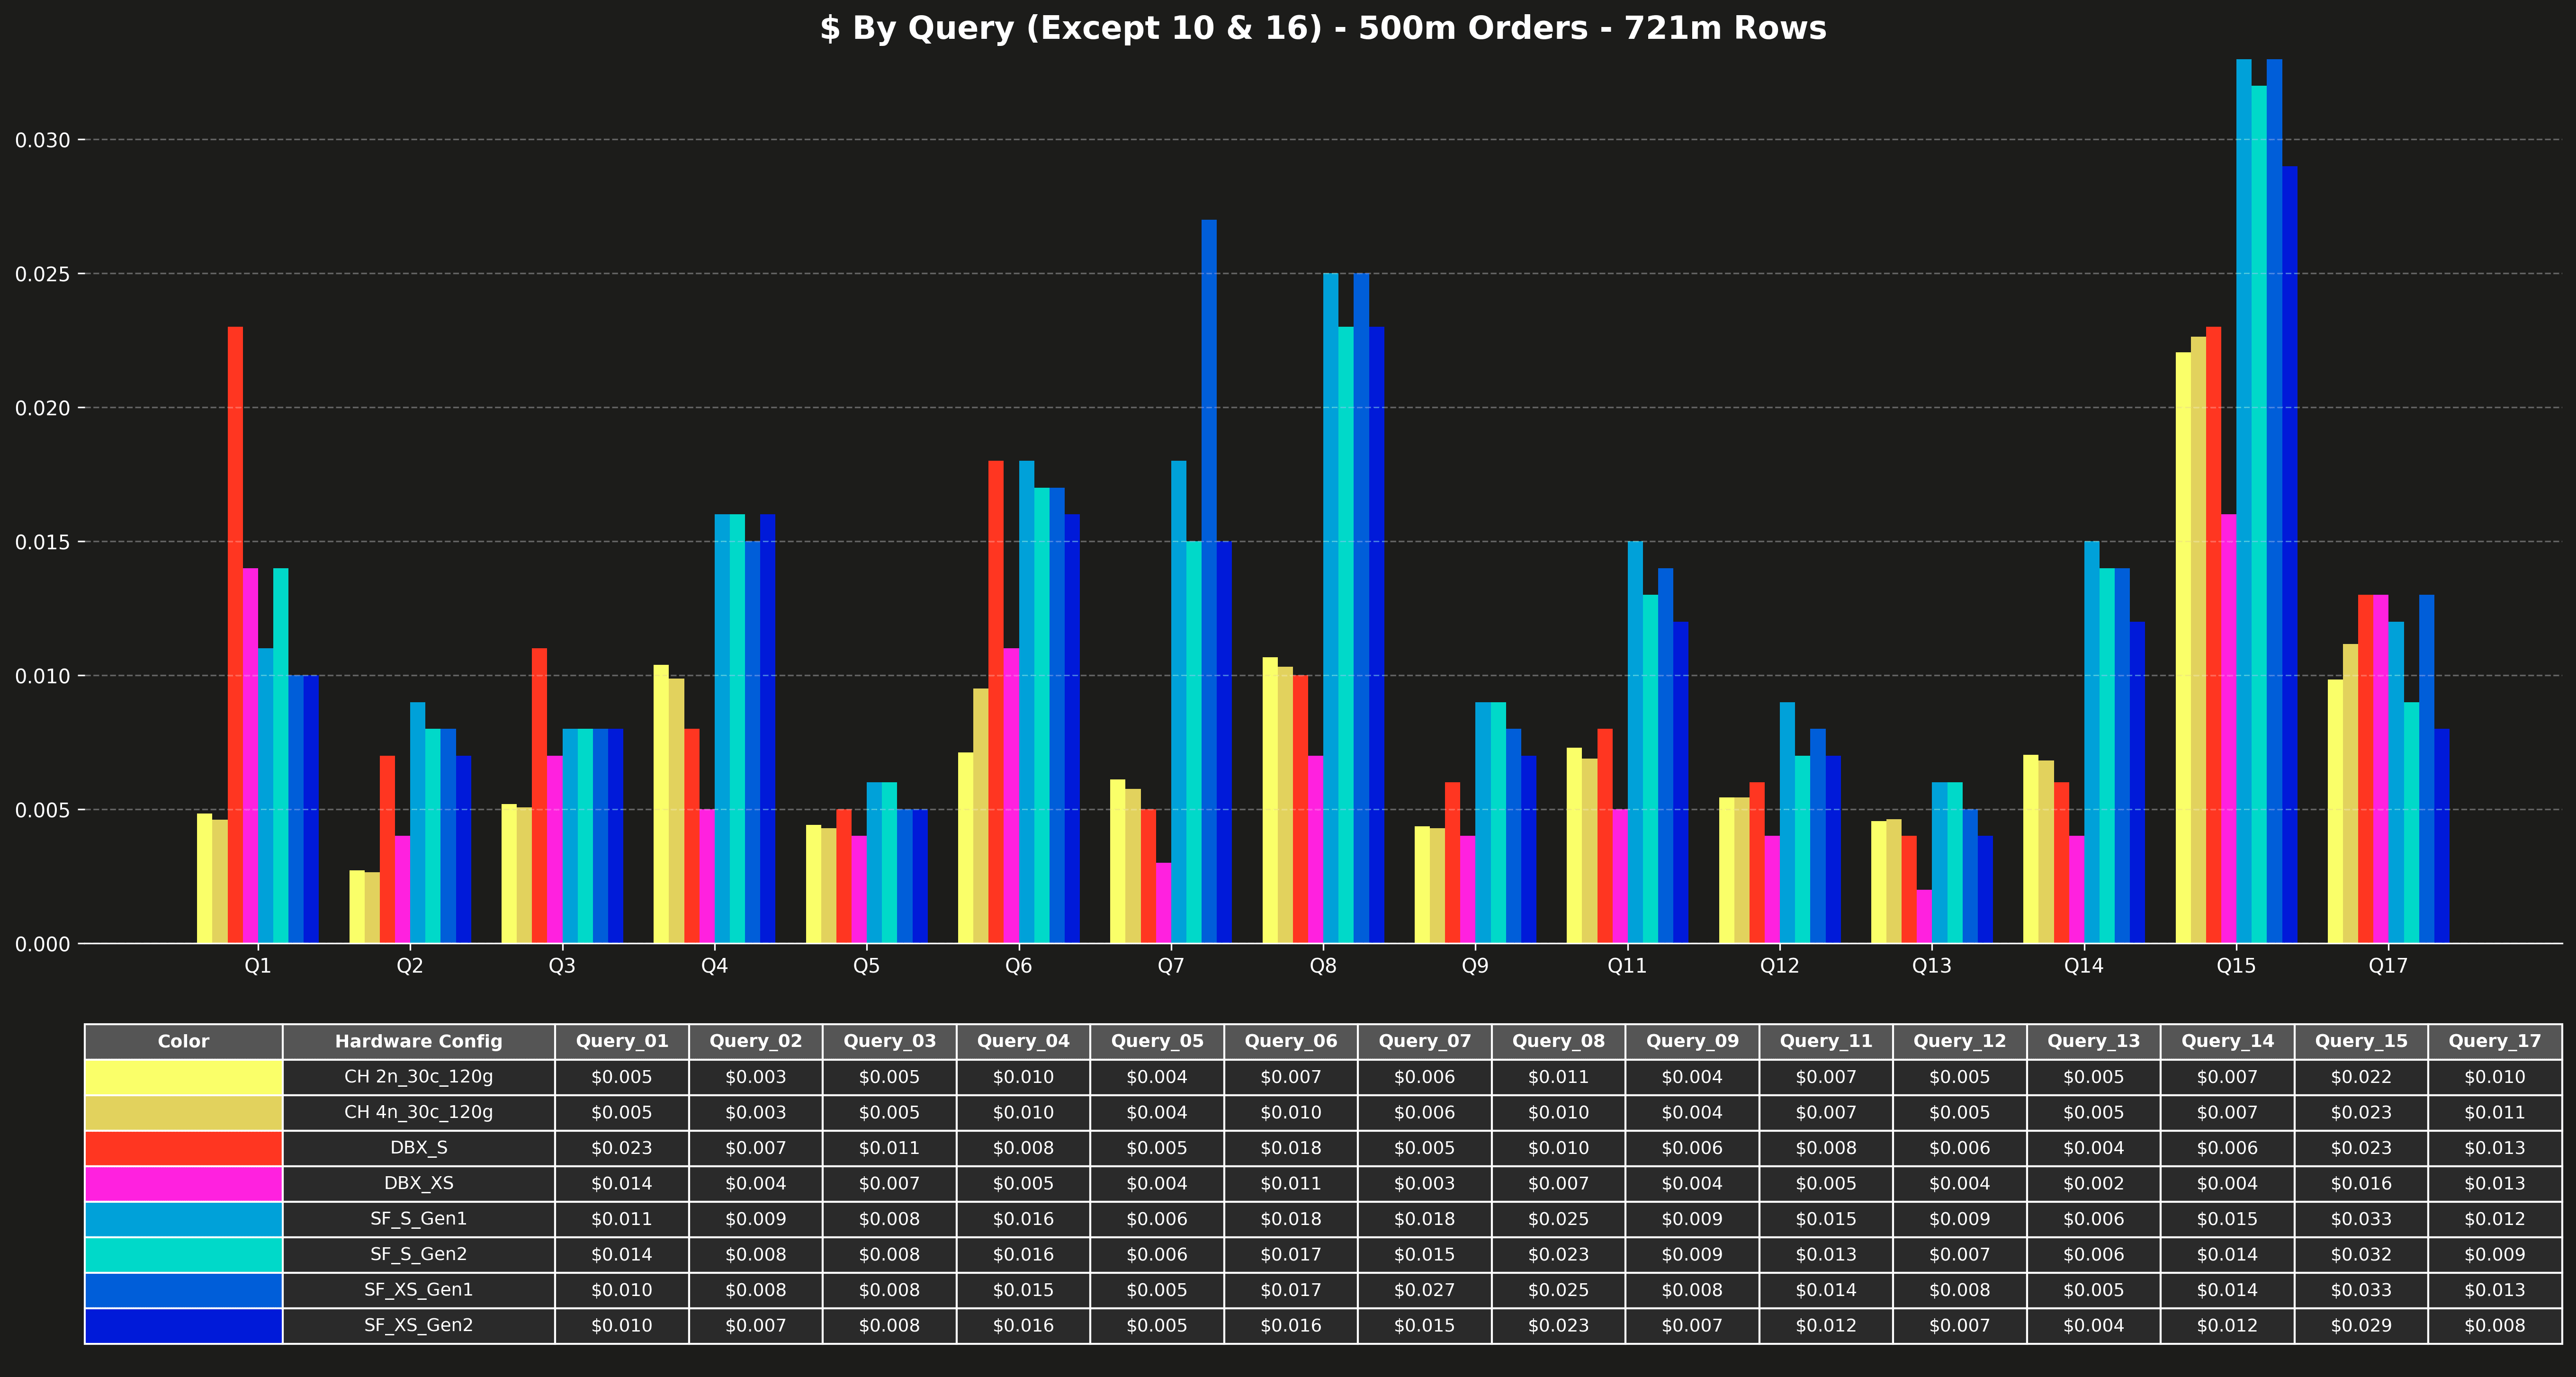The width and height of the screenshot is (2576, 1377).
Task: Click the cyan SF_S_Gen2 color swatch
Action: click(183, 1254)
